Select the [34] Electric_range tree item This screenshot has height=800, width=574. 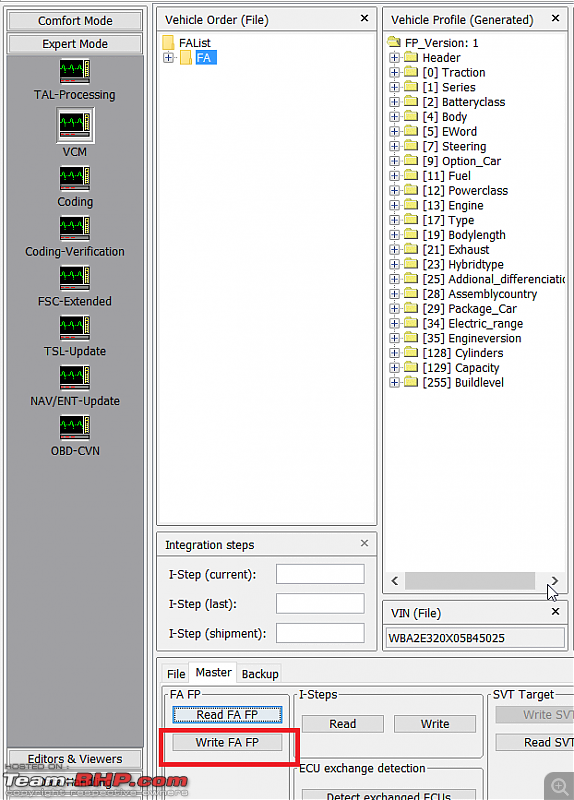tap(472, 324)
